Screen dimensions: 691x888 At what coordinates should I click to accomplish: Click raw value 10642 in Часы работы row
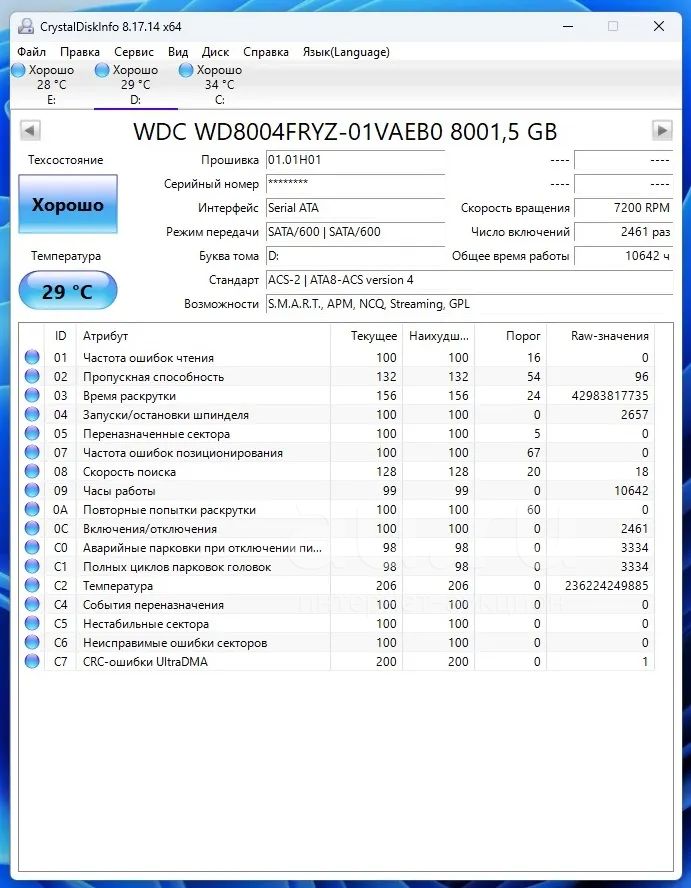[x=632, y=490]
